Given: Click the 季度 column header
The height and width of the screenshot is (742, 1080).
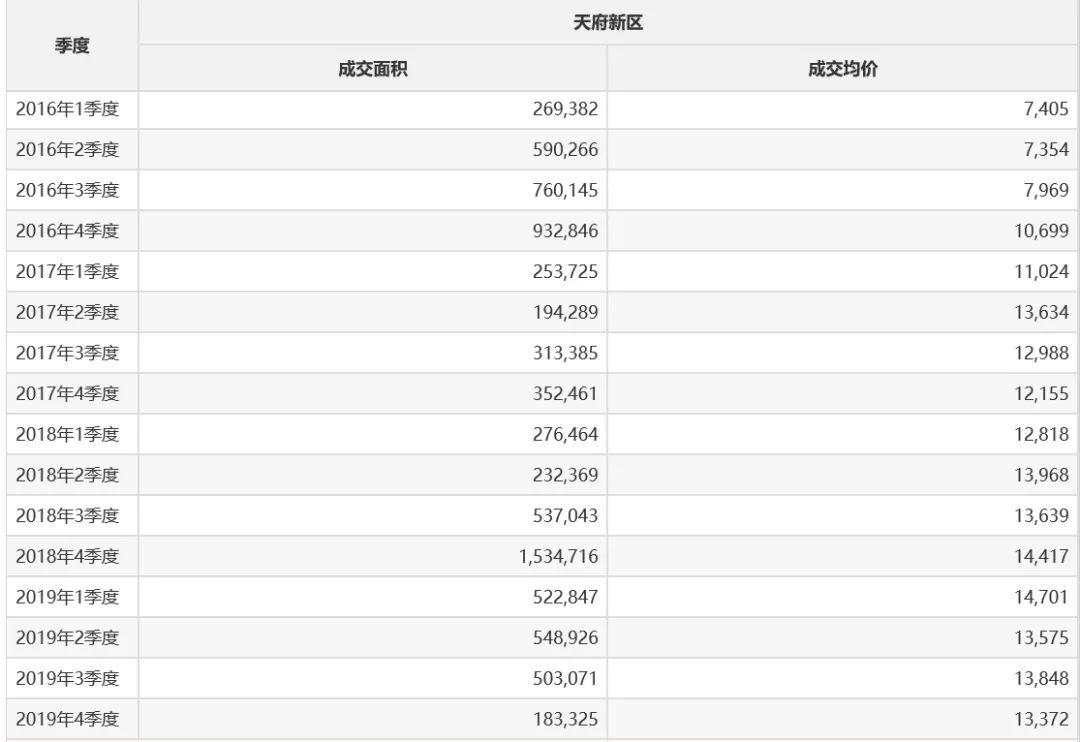Looking at the screenshot, I should (x=71, y=46).
